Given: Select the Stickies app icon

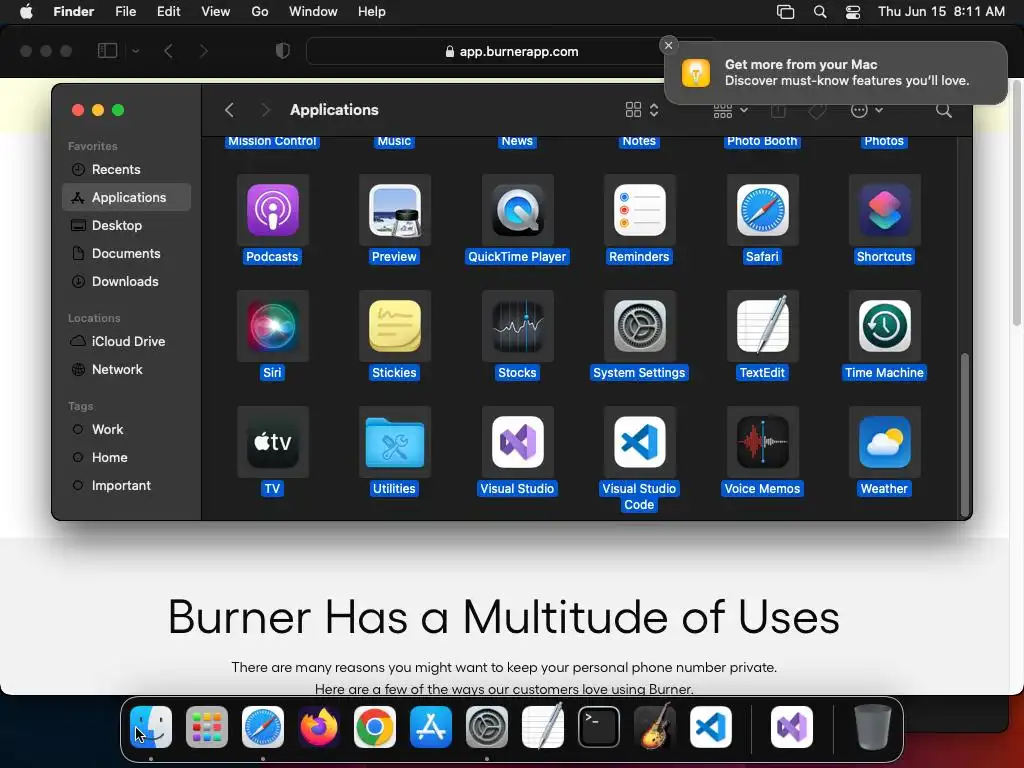Looking at the screenshot, I should [x=394, y=326].
